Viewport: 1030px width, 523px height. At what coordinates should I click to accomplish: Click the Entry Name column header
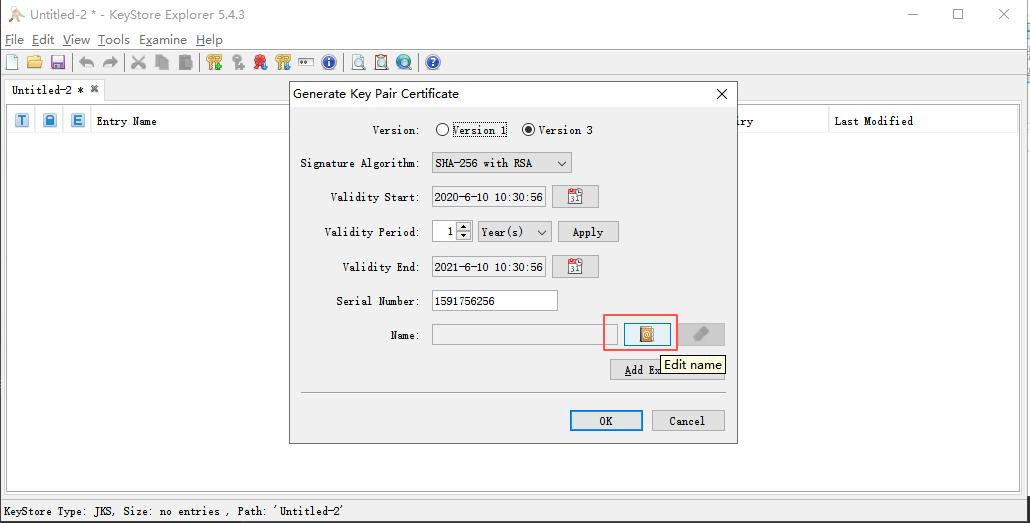pyautogui.click(x=126, y=121)
